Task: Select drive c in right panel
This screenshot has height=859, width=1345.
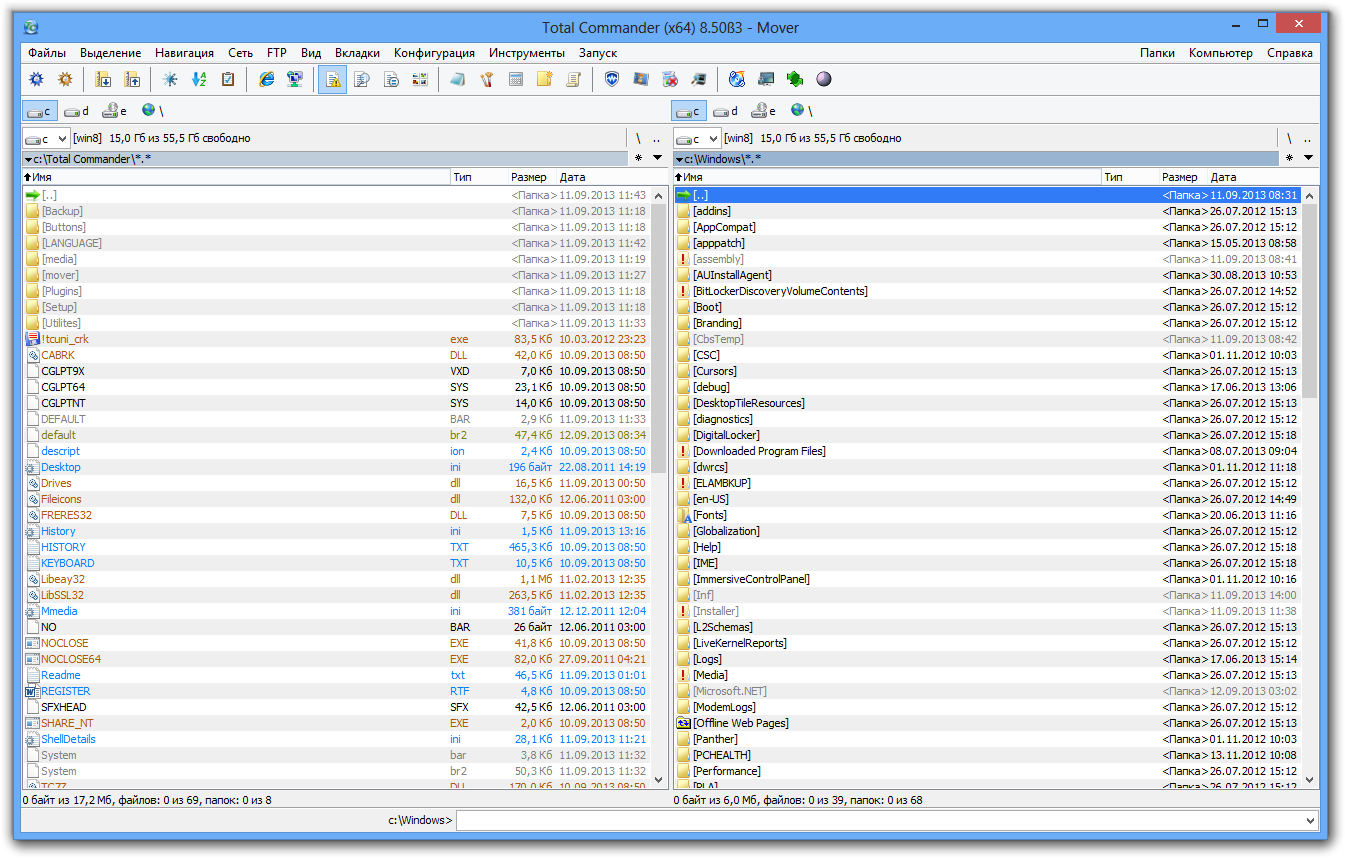Action: (x=689, y=111)
